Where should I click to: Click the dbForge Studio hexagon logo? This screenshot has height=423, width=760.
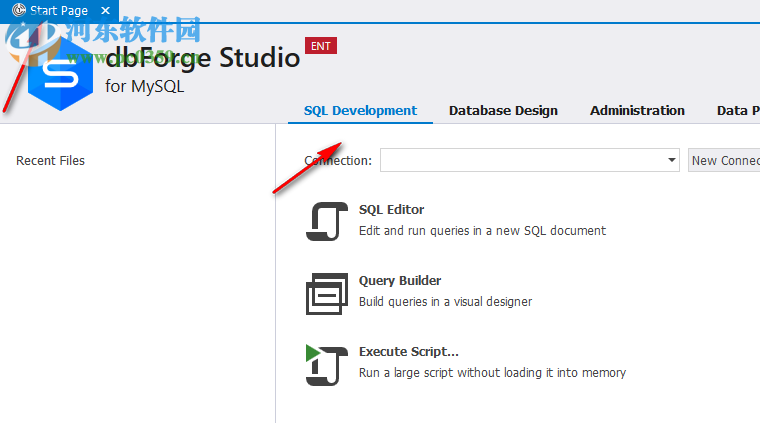click(60, 75)
